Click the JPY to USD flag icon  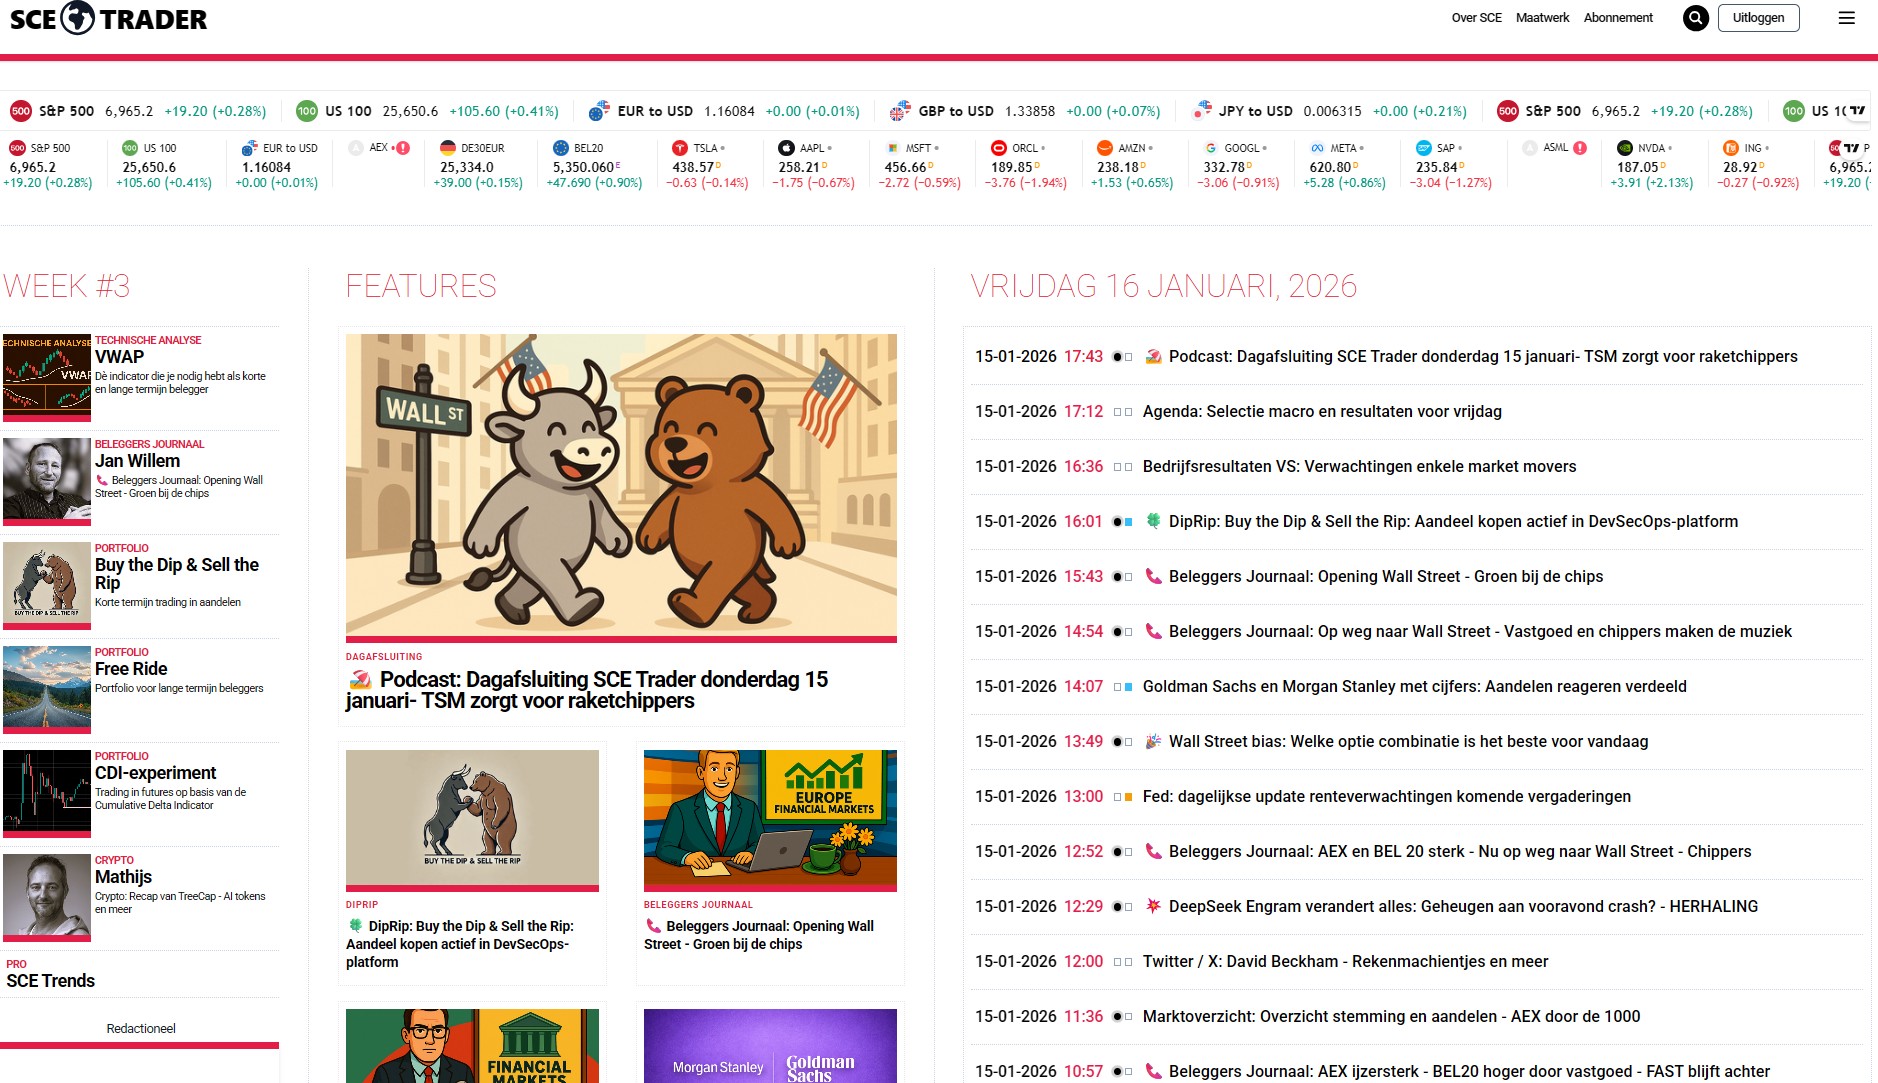[x=1202, y=110]
